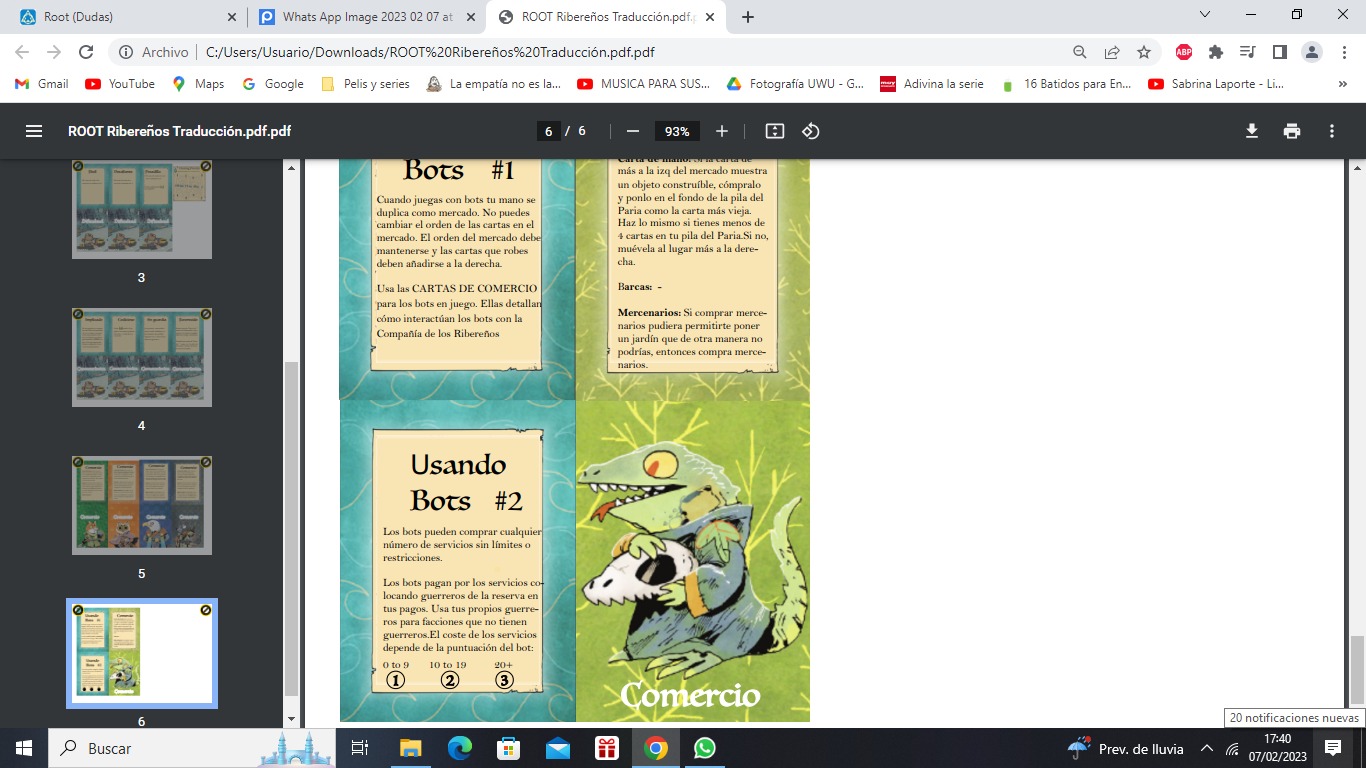Viewport: 1366px width, 768px height.
Task: Click the thumbnail panel scrollbar
Action: pyautogui.click(x=291, y=529)
